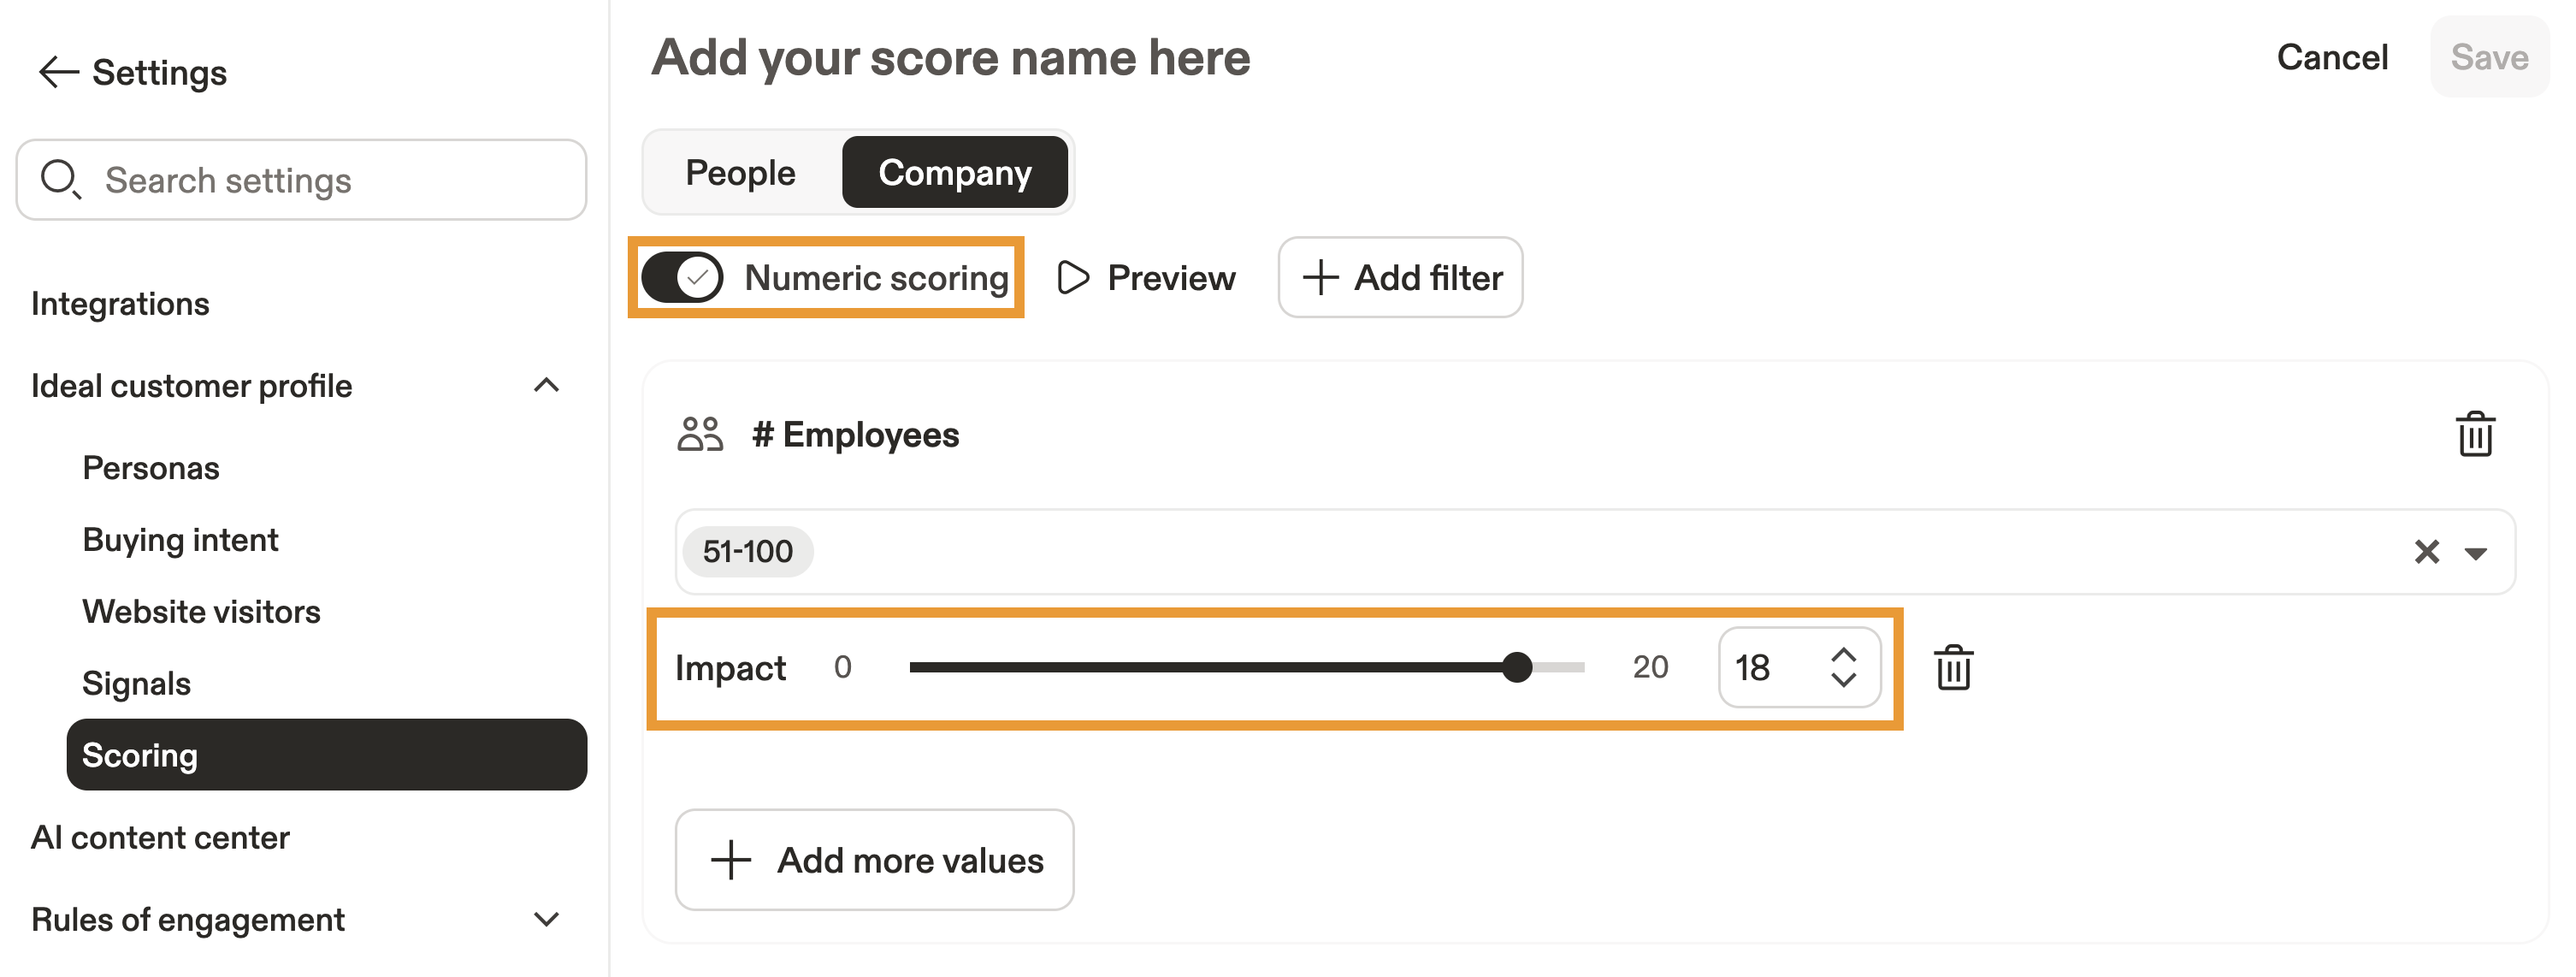Image resolution: width=2576 pixels, height=977 pixels.
Task: Open the employee range dropdown arrow
Action: click(2476, 553)
